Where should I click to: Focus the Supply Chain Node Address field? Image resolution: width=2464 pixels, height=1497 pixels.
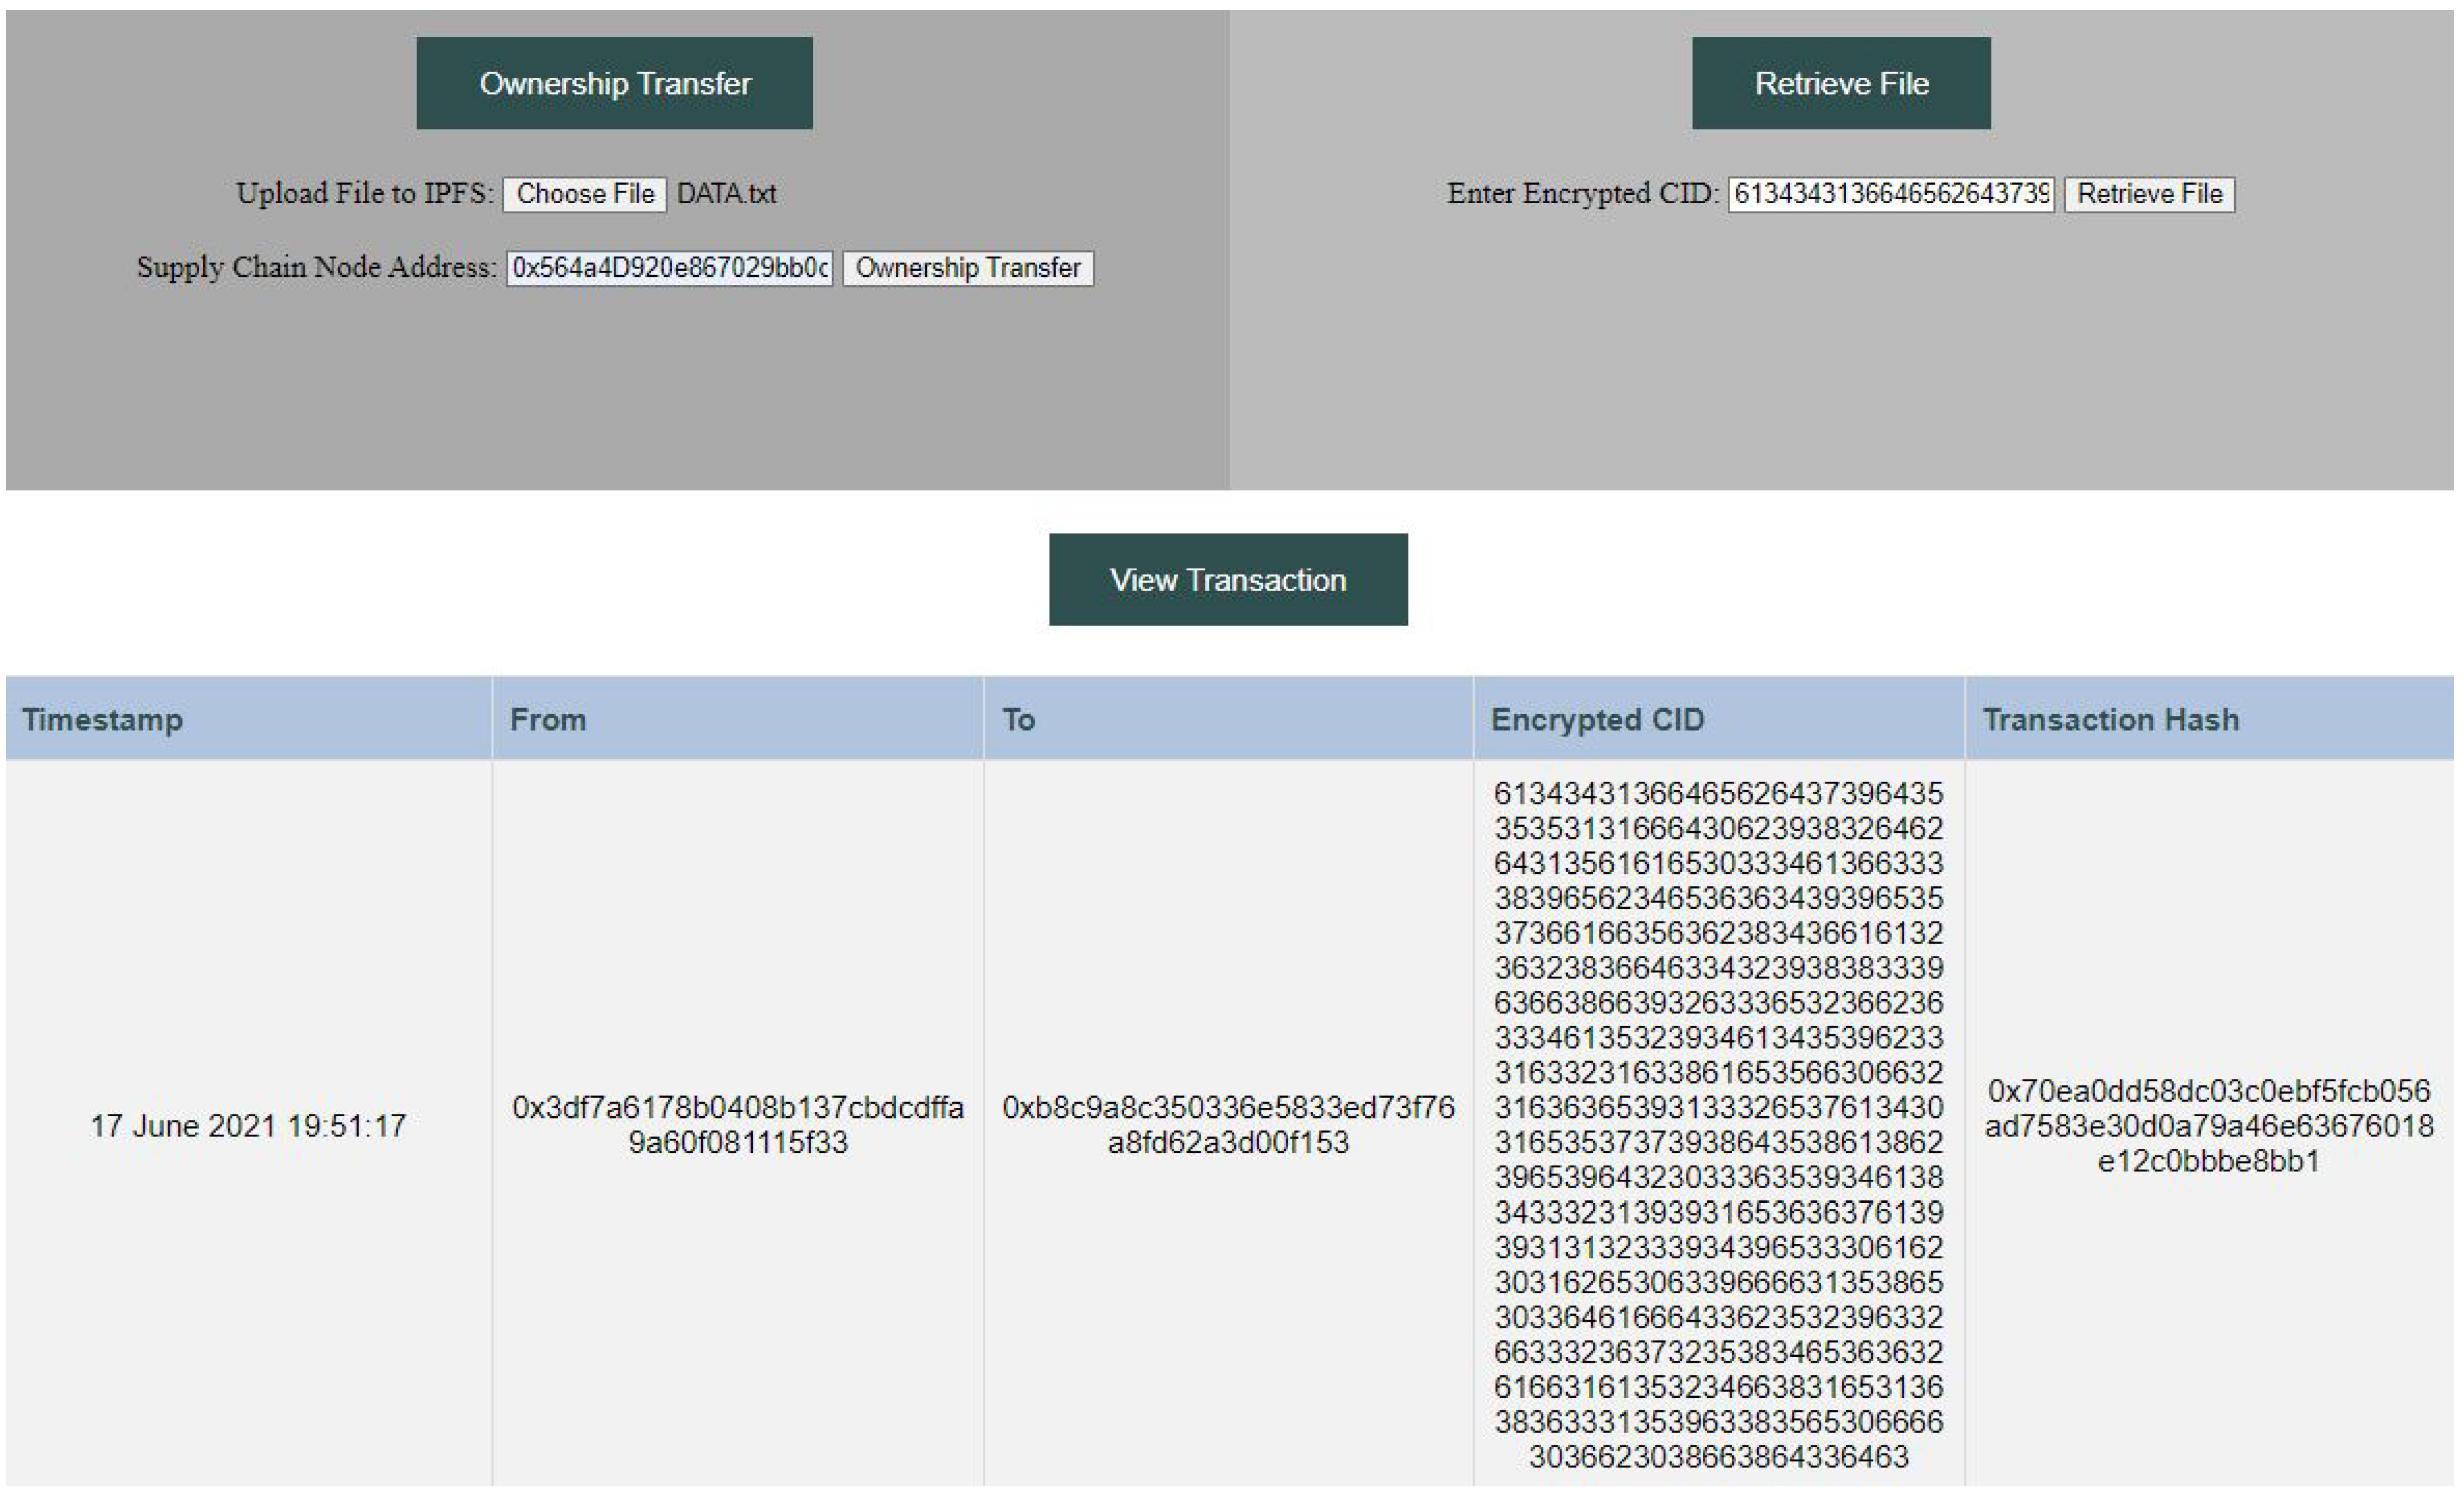tap(669, 268)
